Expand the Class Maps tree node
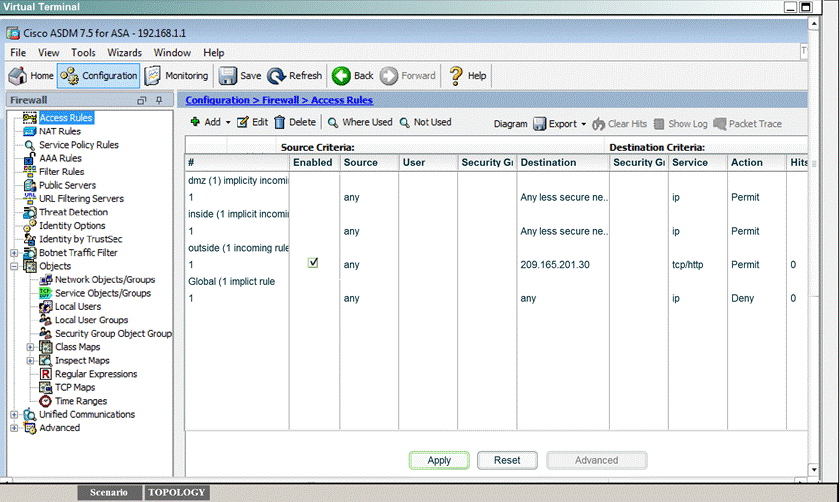This screenshot has height=502, width=840. [x=30, y=347]
